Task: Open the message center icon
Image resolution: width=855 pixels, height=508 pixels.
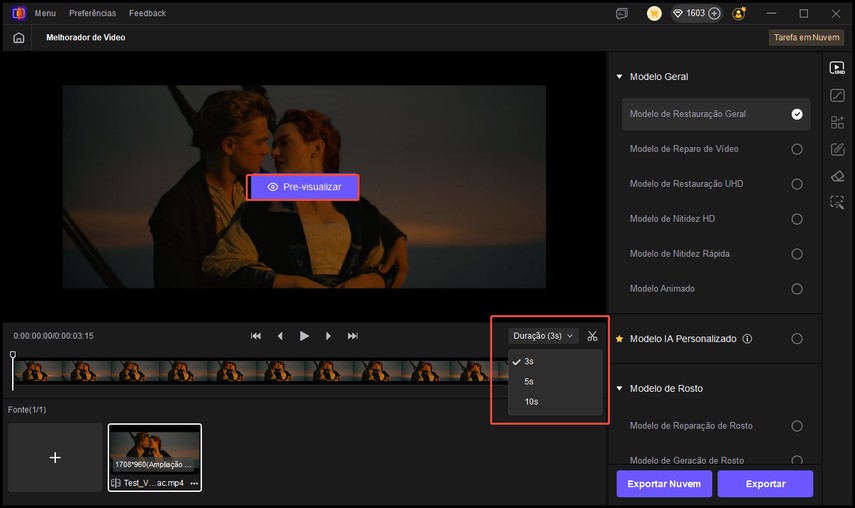Action: click(x=622, y=14)
